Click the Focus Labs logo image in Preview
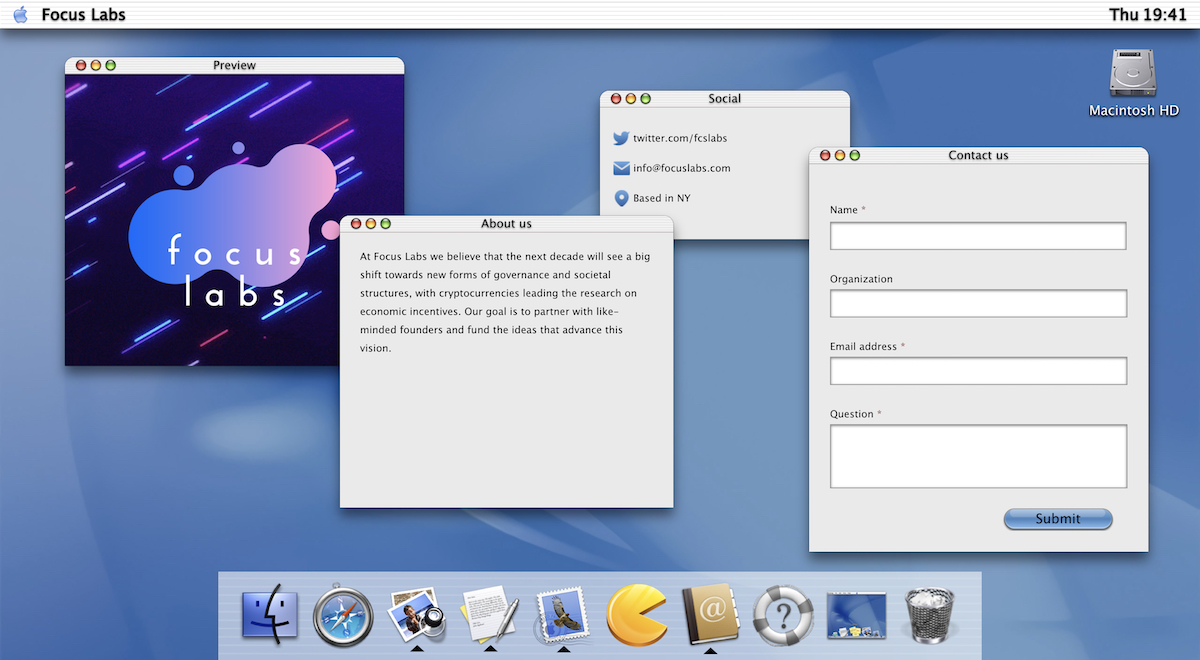This screenshot has width=1200, height=660. pyautogui.click(x=235, y=220)
